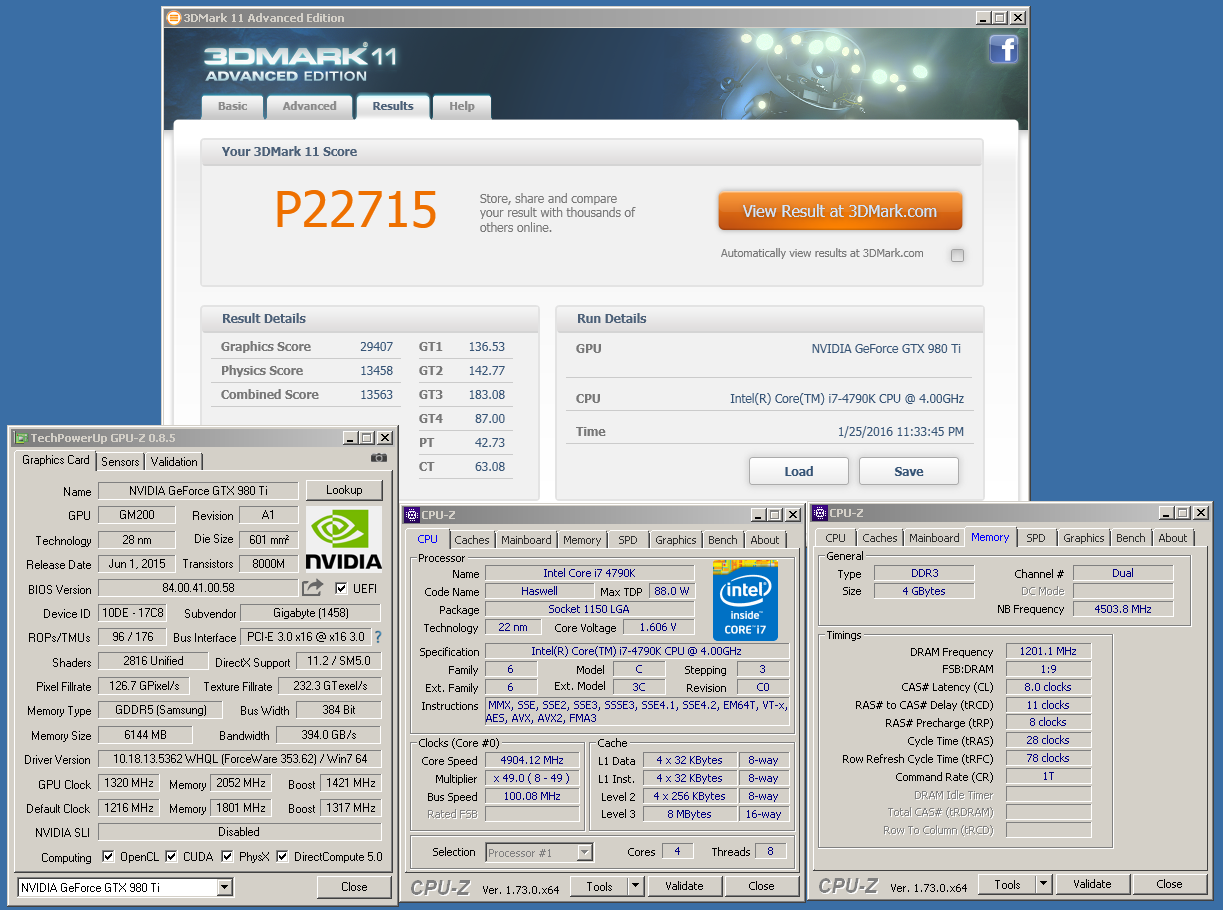Open SPD tab in CPU-Z Memory window
The height and width of the screenshot is (910, 1223).
click(x=1036, y=537)
